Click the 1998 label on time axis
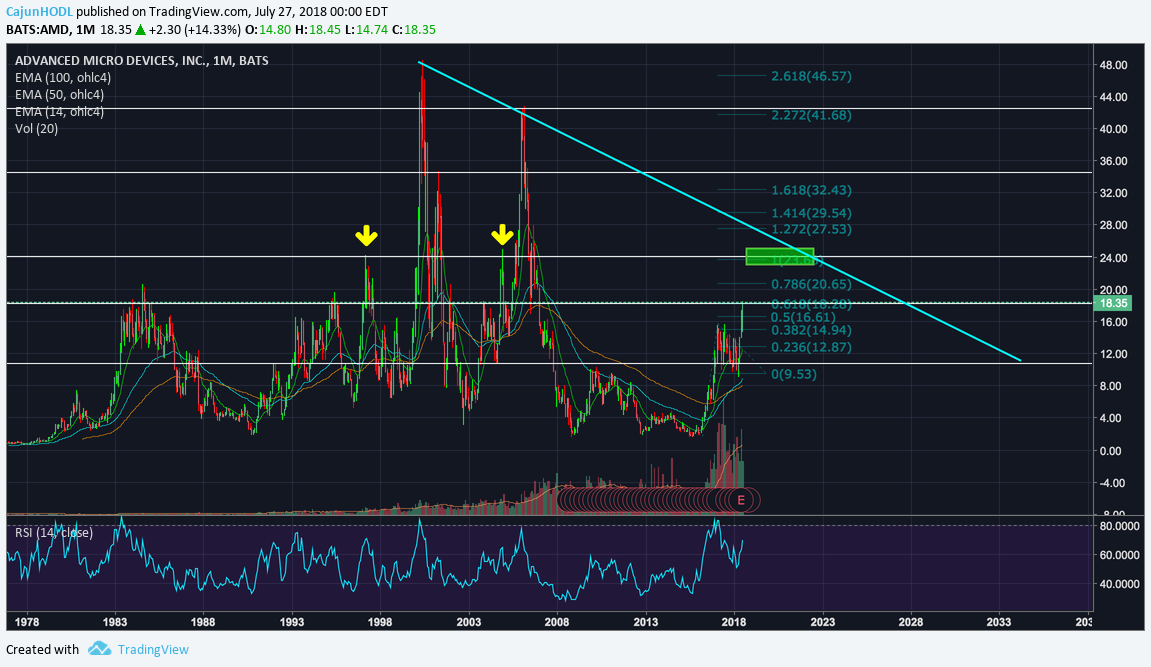The width and height of the screenshot is (1151, 667). click(x=380, y=622)
